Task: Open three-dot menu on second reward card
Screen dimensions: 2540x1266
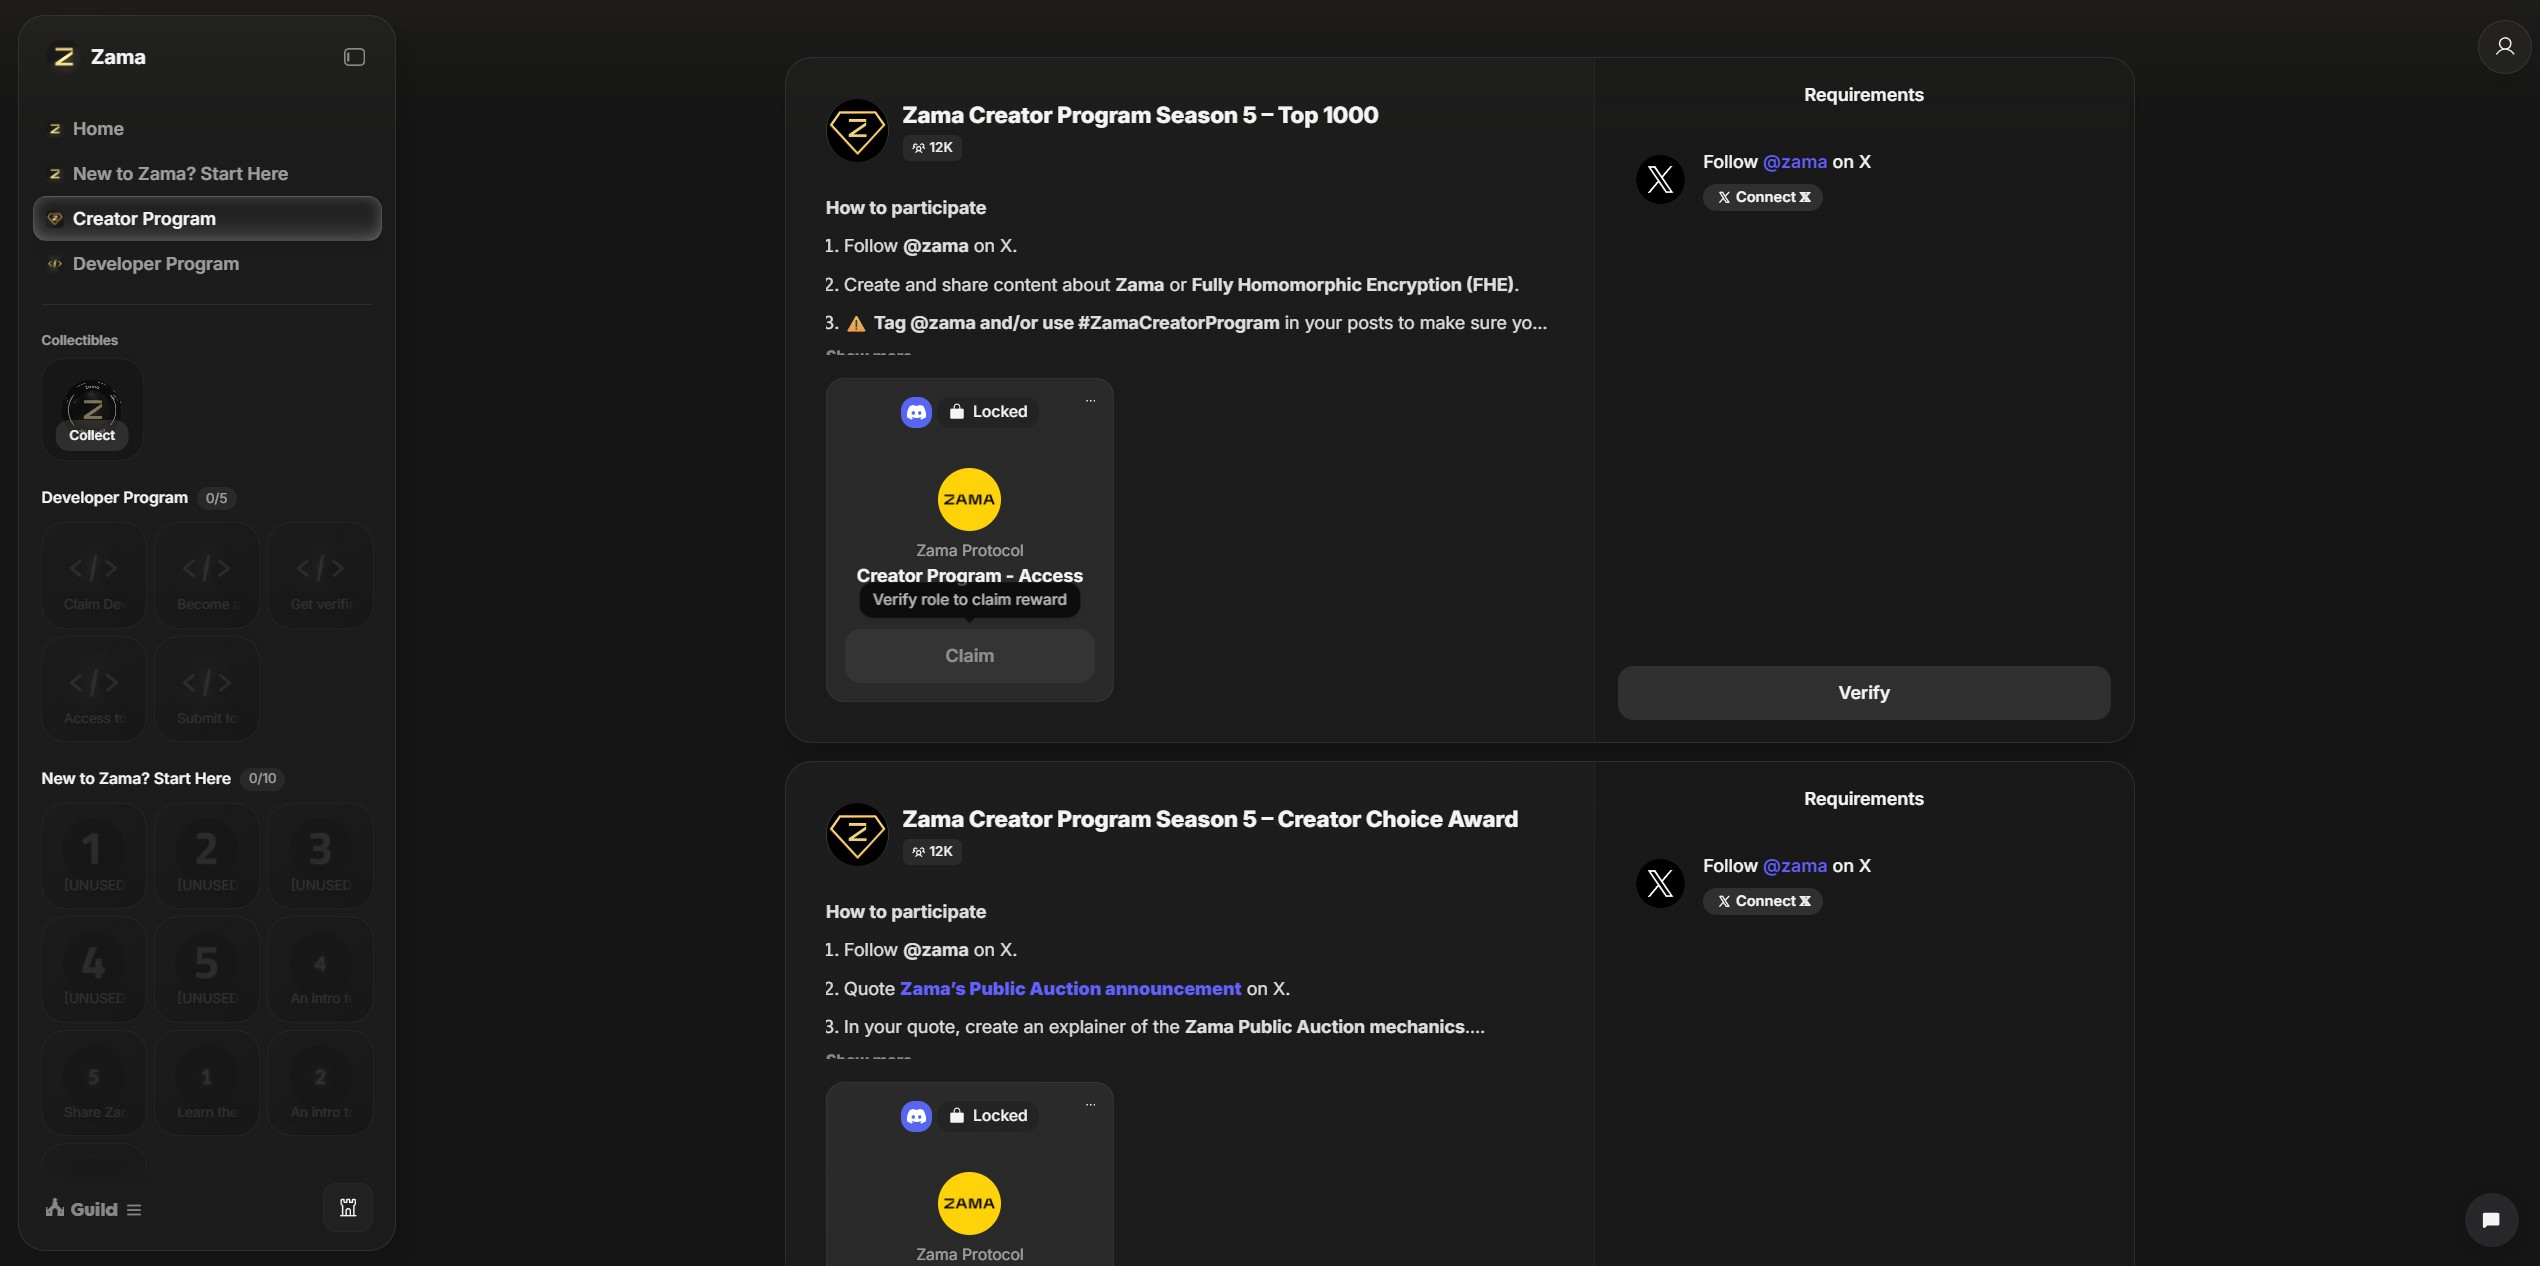Action: click(x=1090, y=1105)
